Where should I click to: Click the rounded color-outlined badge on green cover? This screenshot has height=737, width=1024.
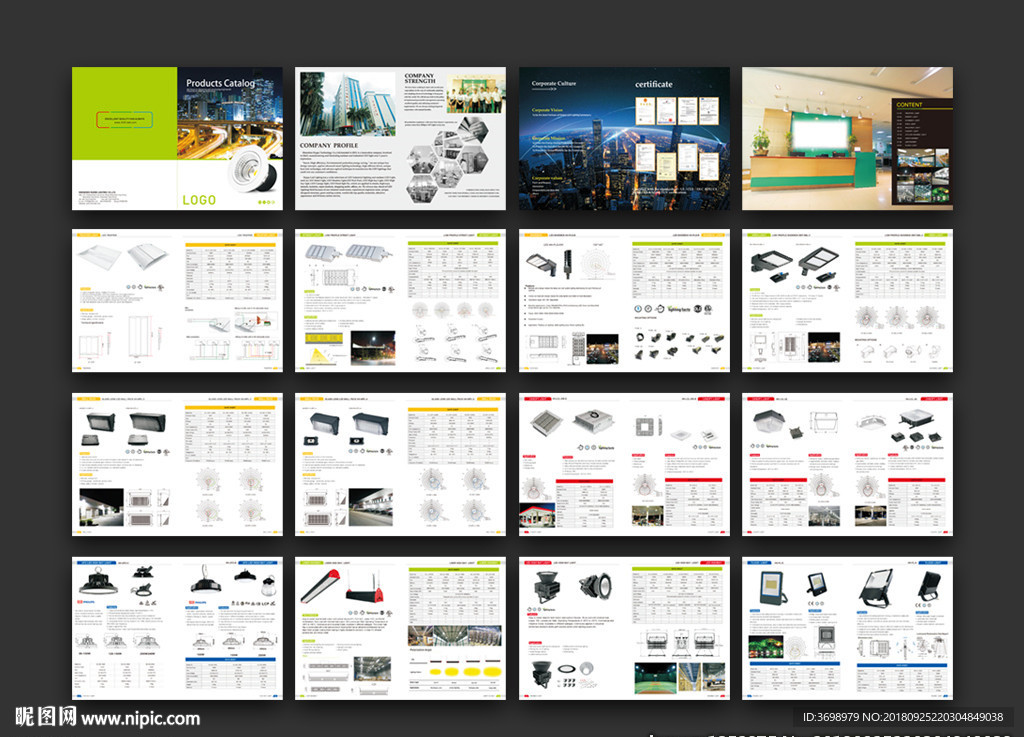pos(125,119)
